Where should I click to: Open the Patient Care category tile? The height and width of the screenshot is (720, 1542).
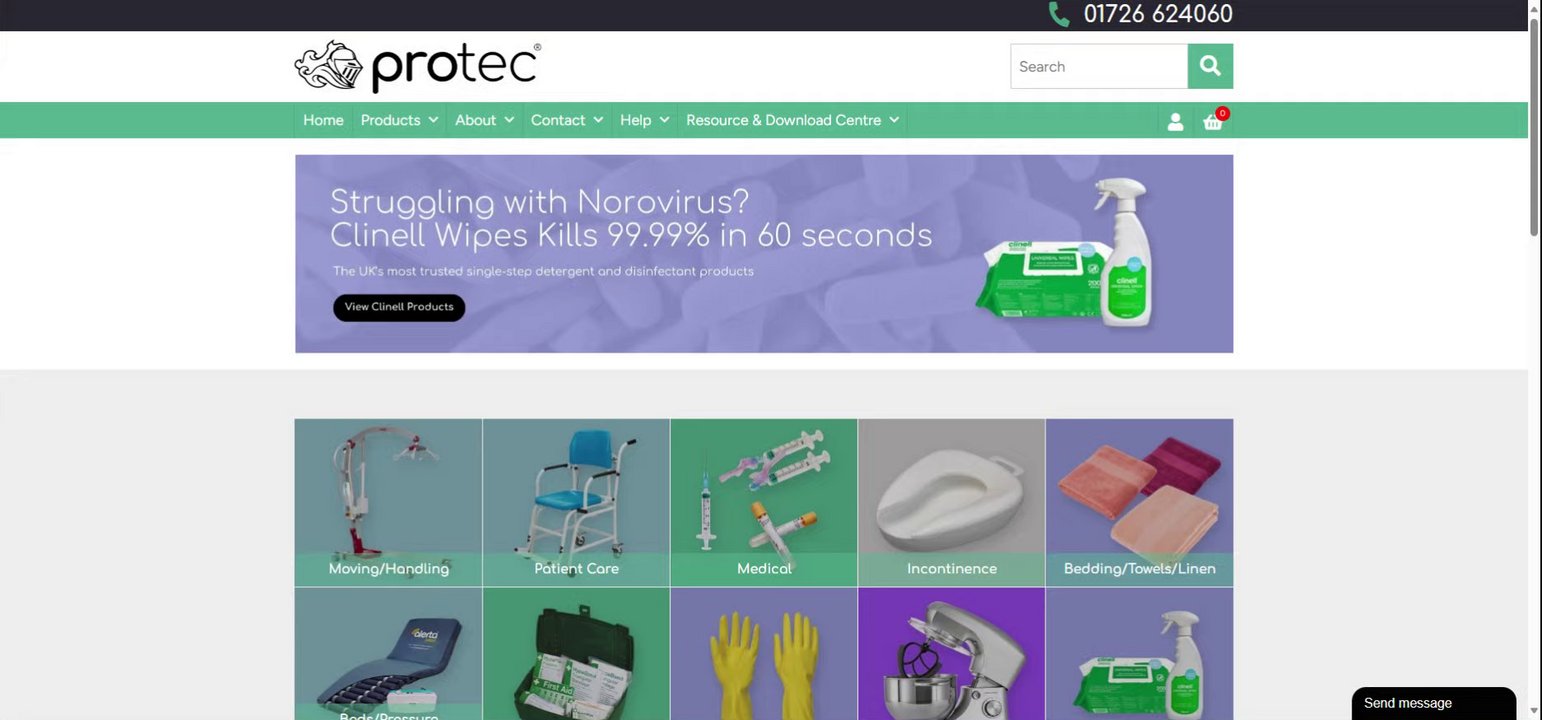coord(576,502)
